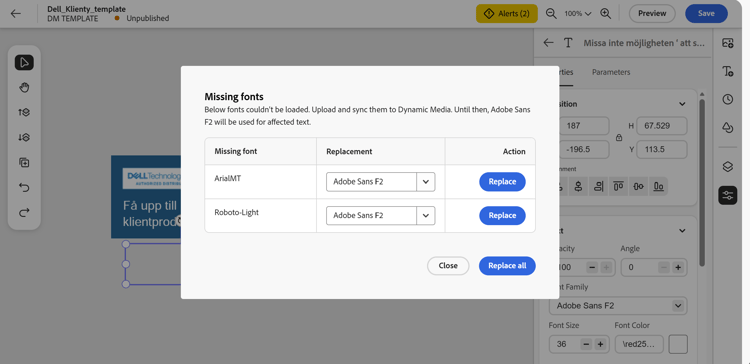750x364 pixels.
Task: Distribute horizontally alignment icon
Action: [x=638, y=187]
